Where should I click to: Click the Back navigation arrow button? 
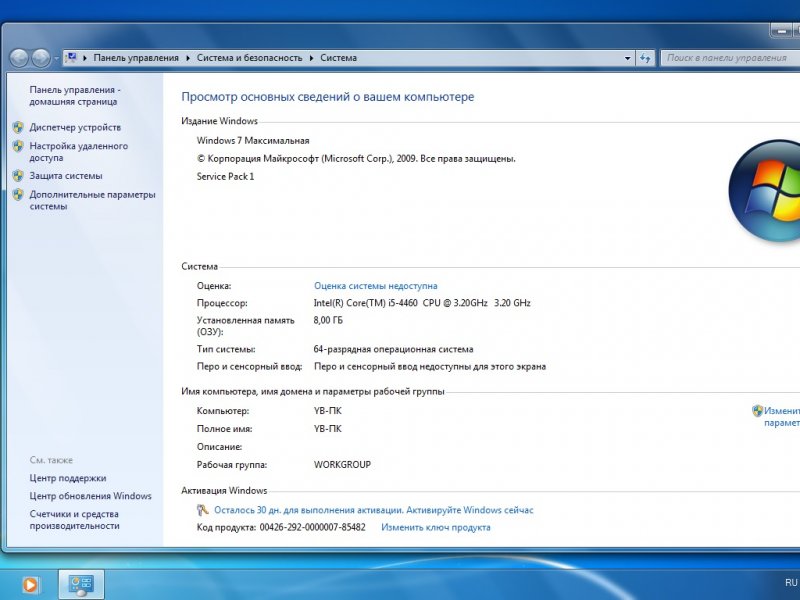(x=19, y=58)
